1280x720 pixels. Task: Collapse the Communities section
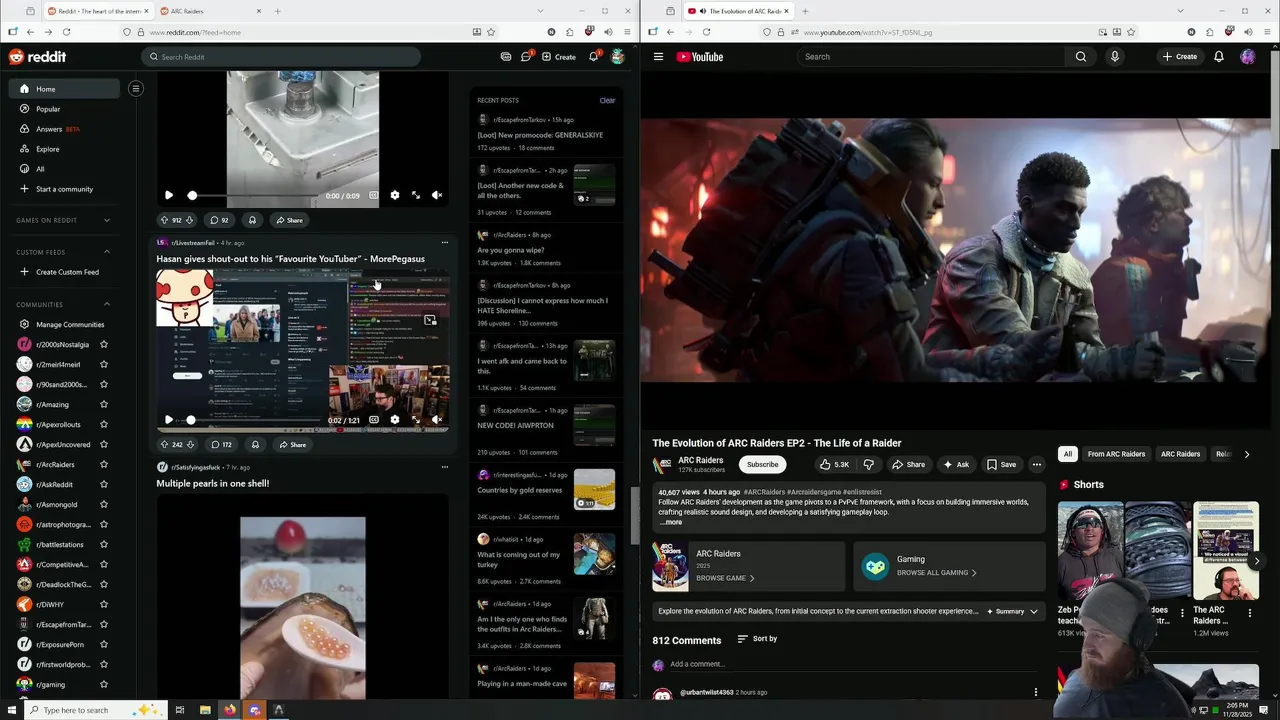pyautogui.click(x=107, y=305)
